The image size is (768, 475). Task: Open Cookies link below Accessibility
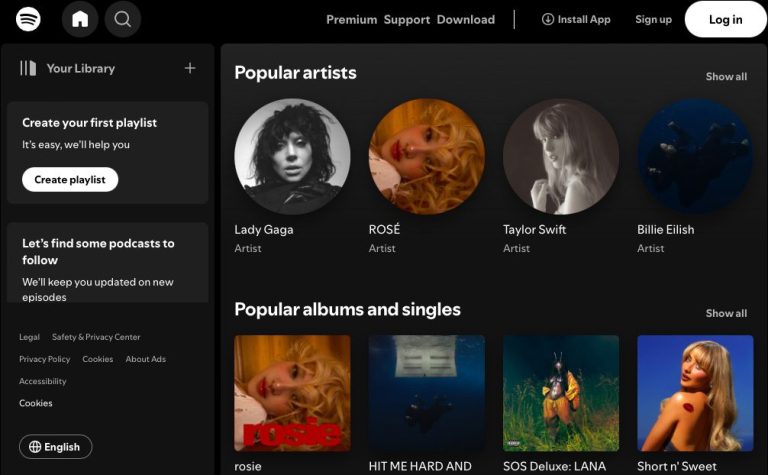pyautogui.click(x=36, y=403)
